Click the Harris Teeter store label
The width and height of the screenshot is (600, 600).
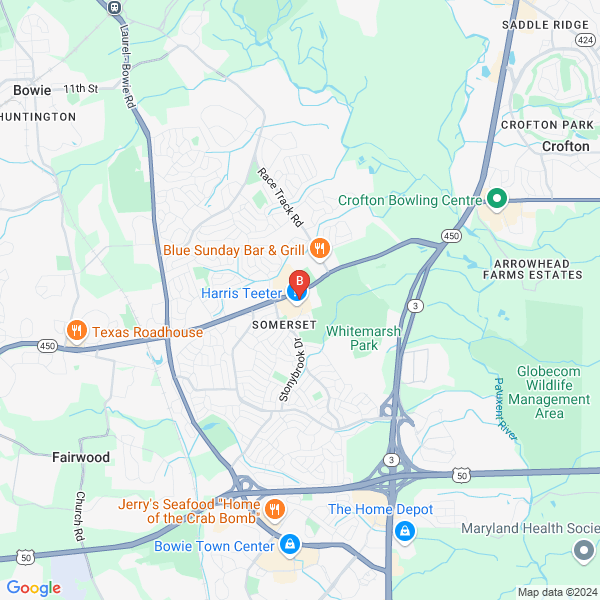click(241, 293)
